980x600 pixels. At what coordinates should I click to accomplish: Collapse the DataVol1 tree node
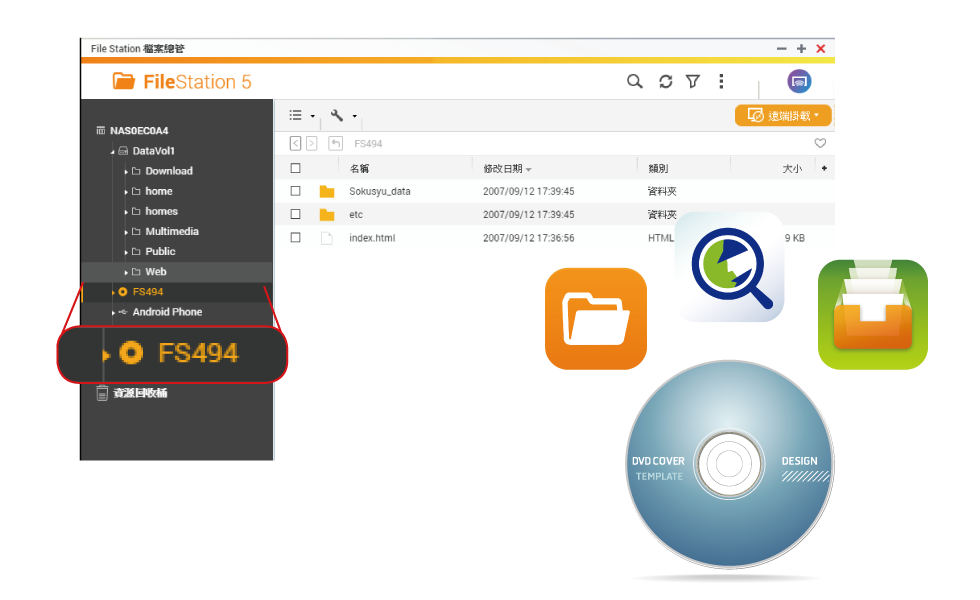tap(112, 151)
